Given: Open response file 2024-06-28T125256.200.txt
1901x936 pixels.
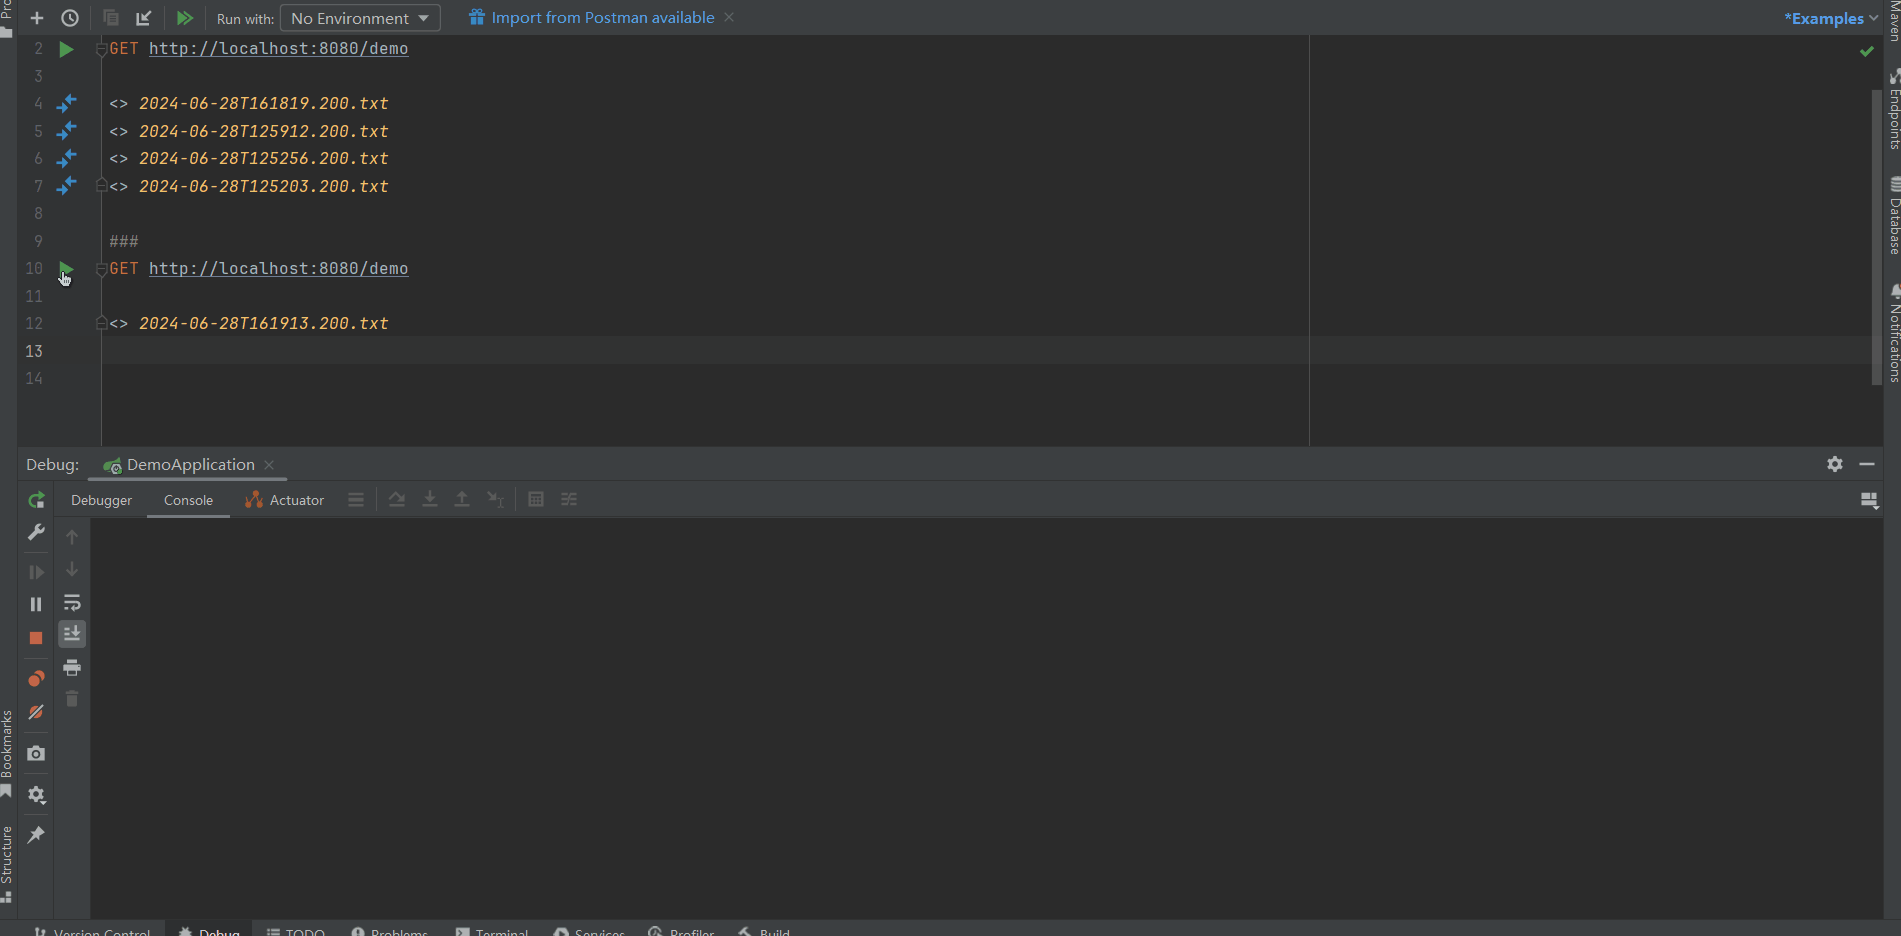Looking at the screenshot, I should (263, 158).
